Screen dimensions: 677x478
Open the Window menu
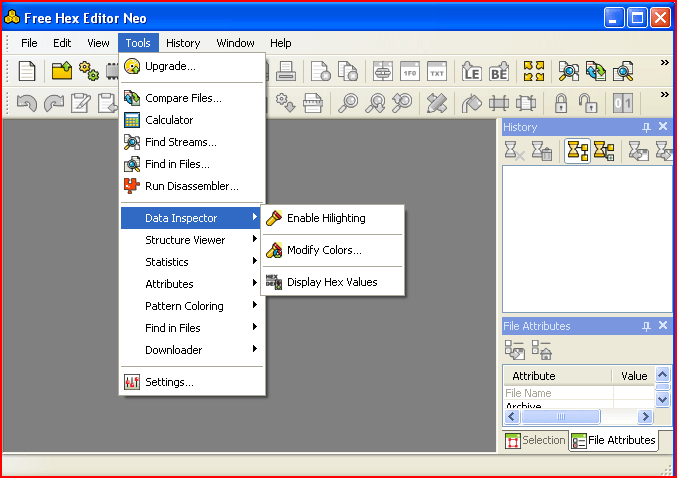[x=235, y=43]
